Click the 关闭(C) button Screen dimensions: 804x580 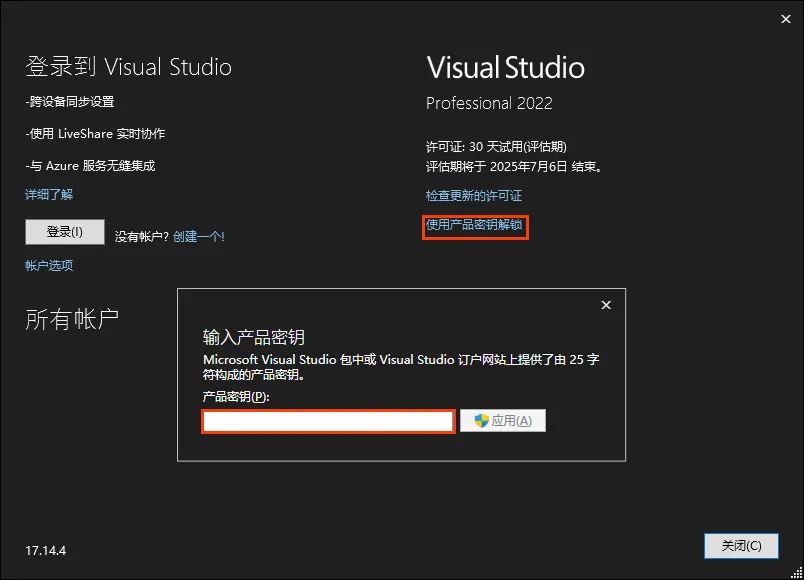pyautogui.click(x=741, y=546)
